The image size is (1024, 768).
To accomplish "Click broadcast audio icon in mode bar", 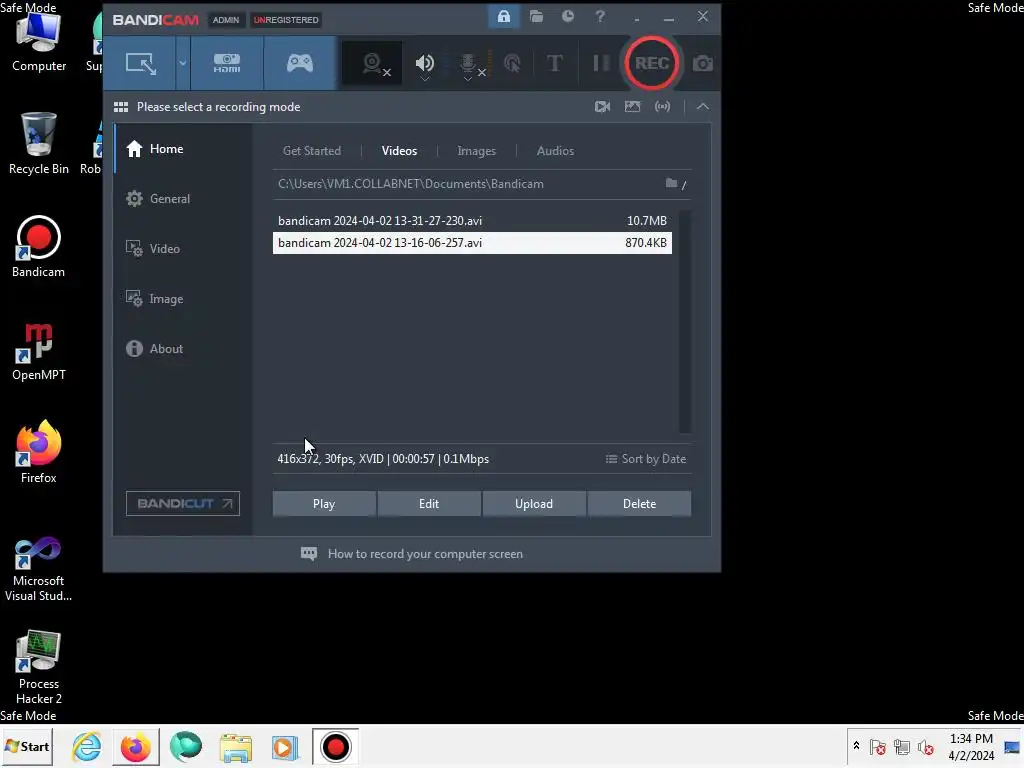I will pyautogui.click(x=662, y=106).
